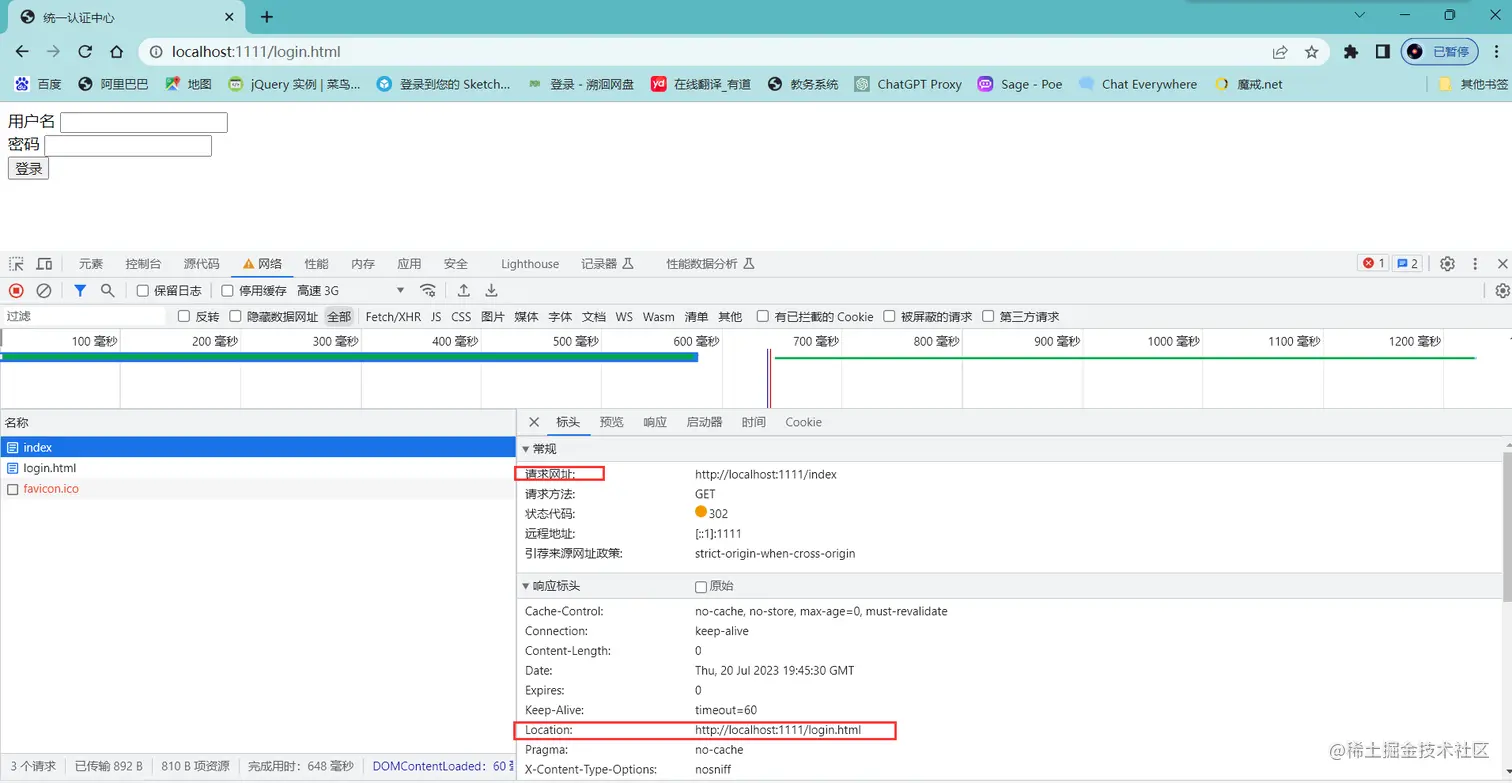The image size is (1512, 783).
Task: Open DevTools more options three-dot menu
Action: coord(1475,264)
